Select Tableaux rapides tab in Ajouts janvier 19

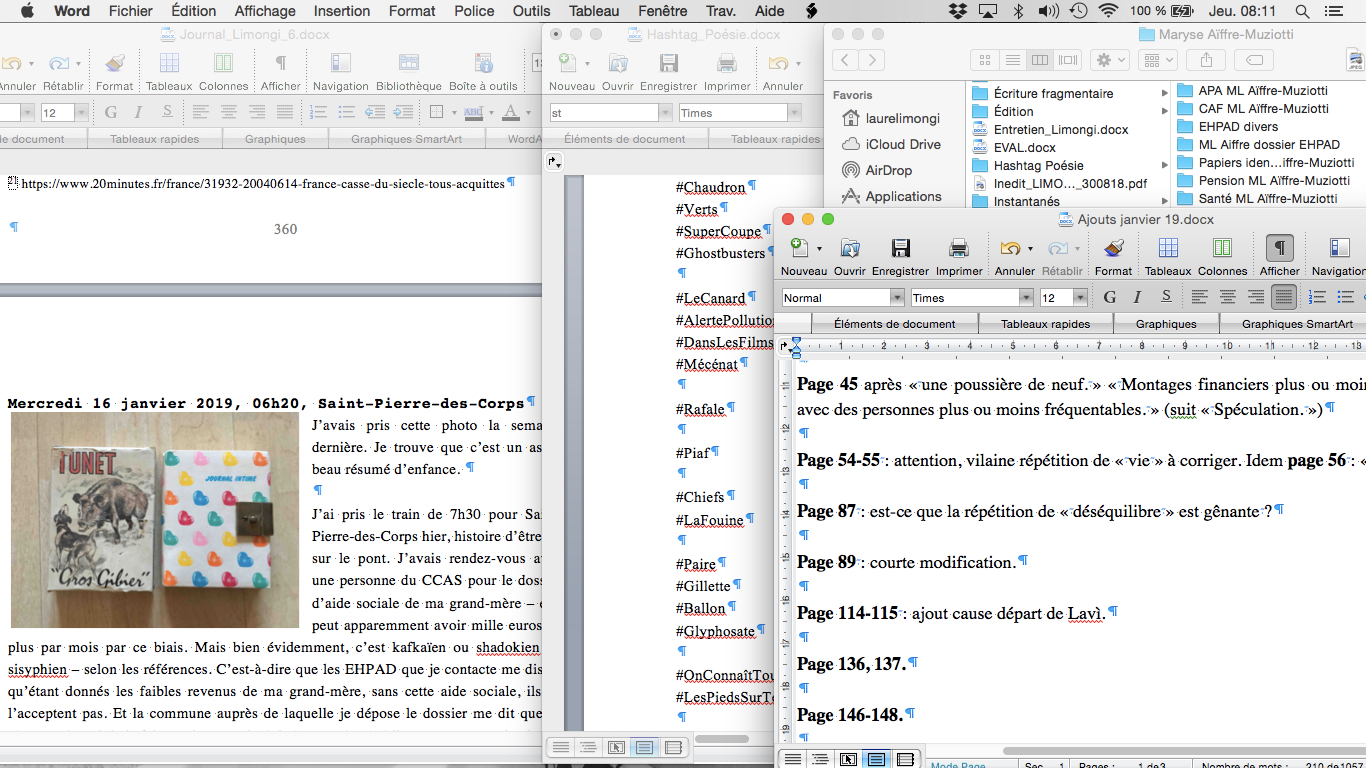1044,324
